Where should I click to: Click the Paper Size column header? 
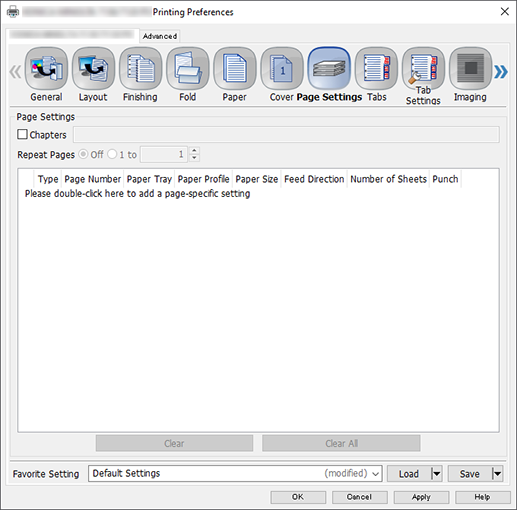click(257, 179)
